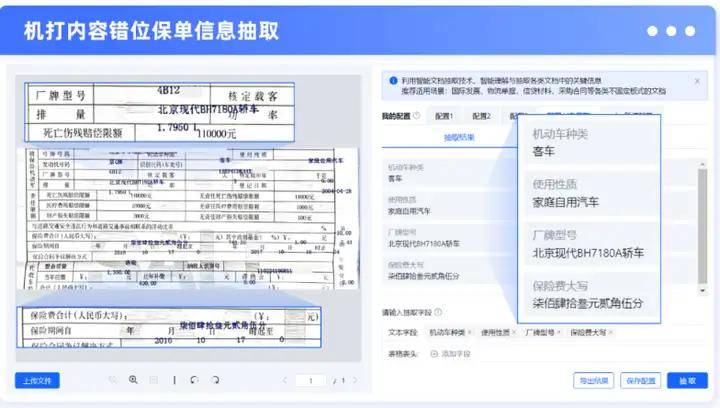Switch to 配置1 tab
The height and width of the screenshot is (408, 720).
[x=444, y=116]
